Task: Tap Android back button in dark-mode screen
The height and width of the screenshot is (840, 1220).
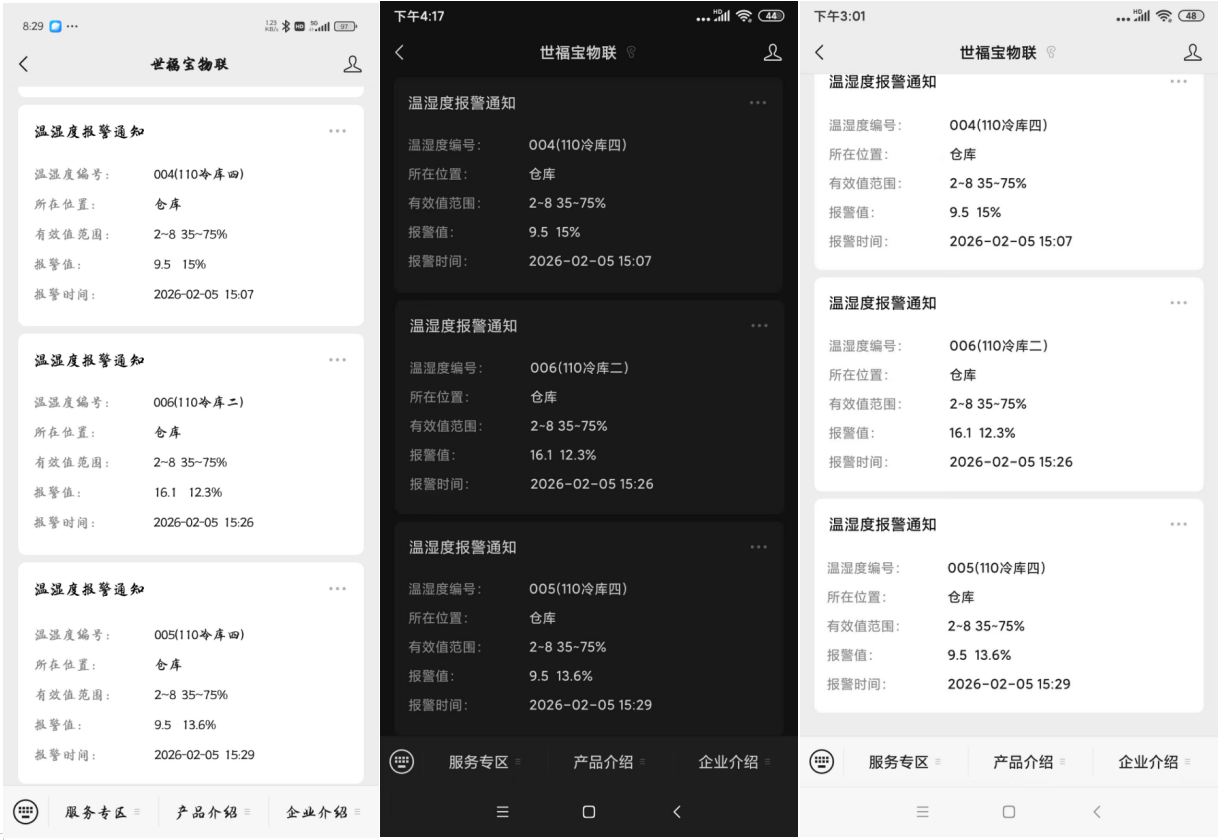Action: (677, 812)
